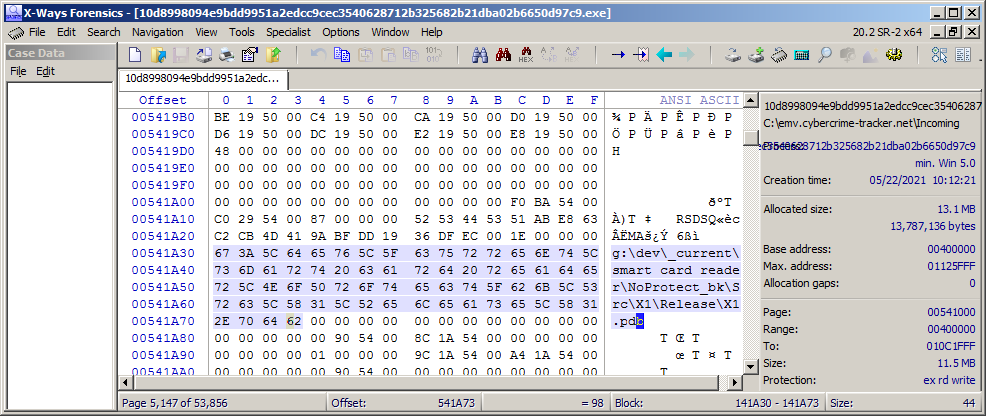This screenshot has height=416, width=986.
Task: Navigate back with the cyan left arrow
Action: [x=665, y=55]
